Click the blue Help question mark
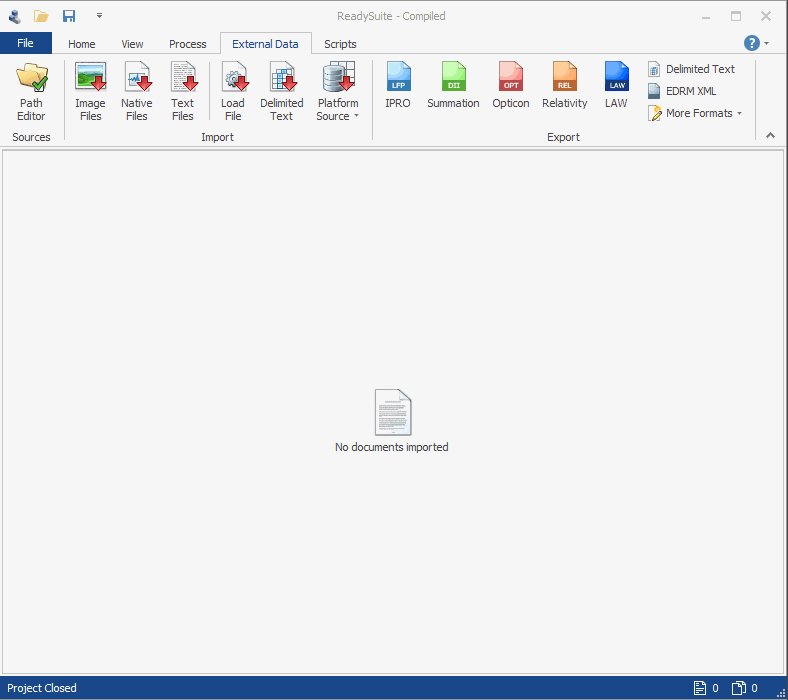 [752, 43]
